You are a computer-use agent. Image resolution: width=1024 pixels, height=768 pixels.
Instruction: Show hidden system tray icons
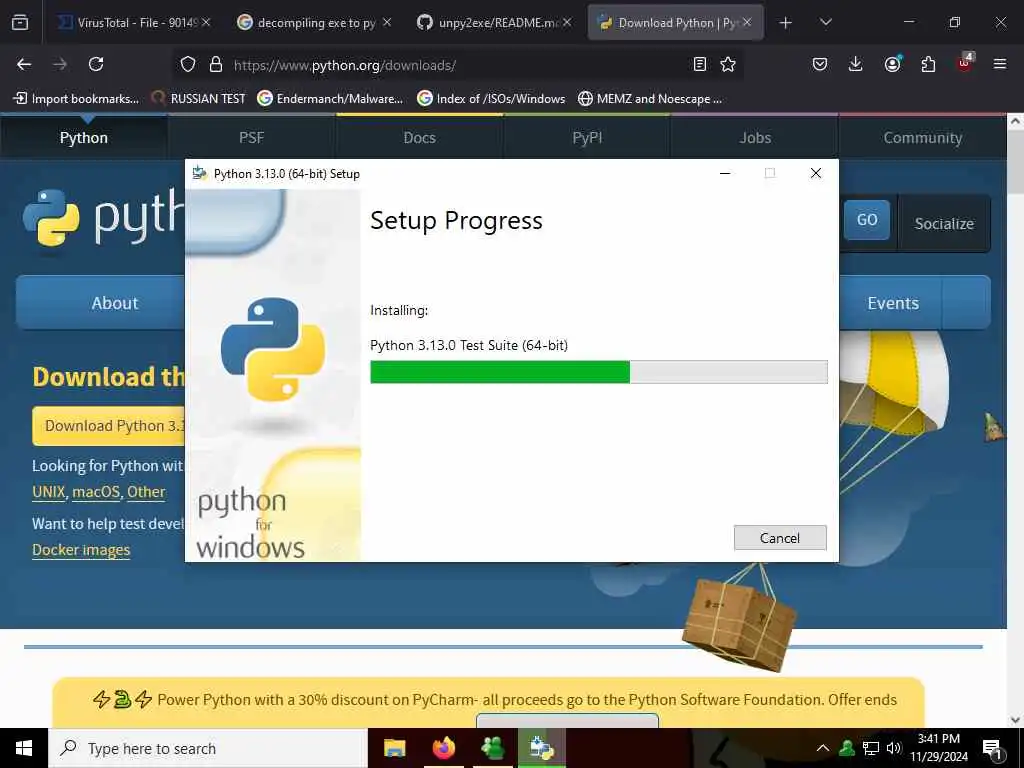coord(823,748)
